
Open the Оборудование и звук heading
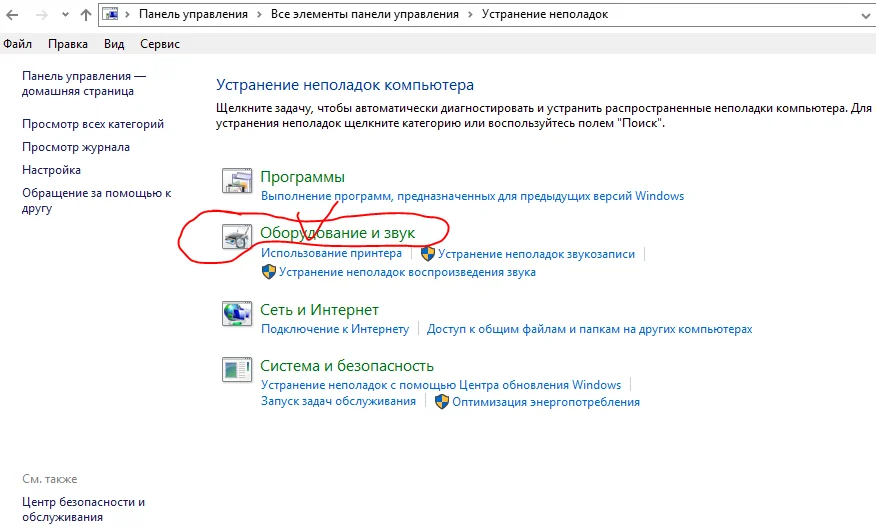click(x=337, y=233)
